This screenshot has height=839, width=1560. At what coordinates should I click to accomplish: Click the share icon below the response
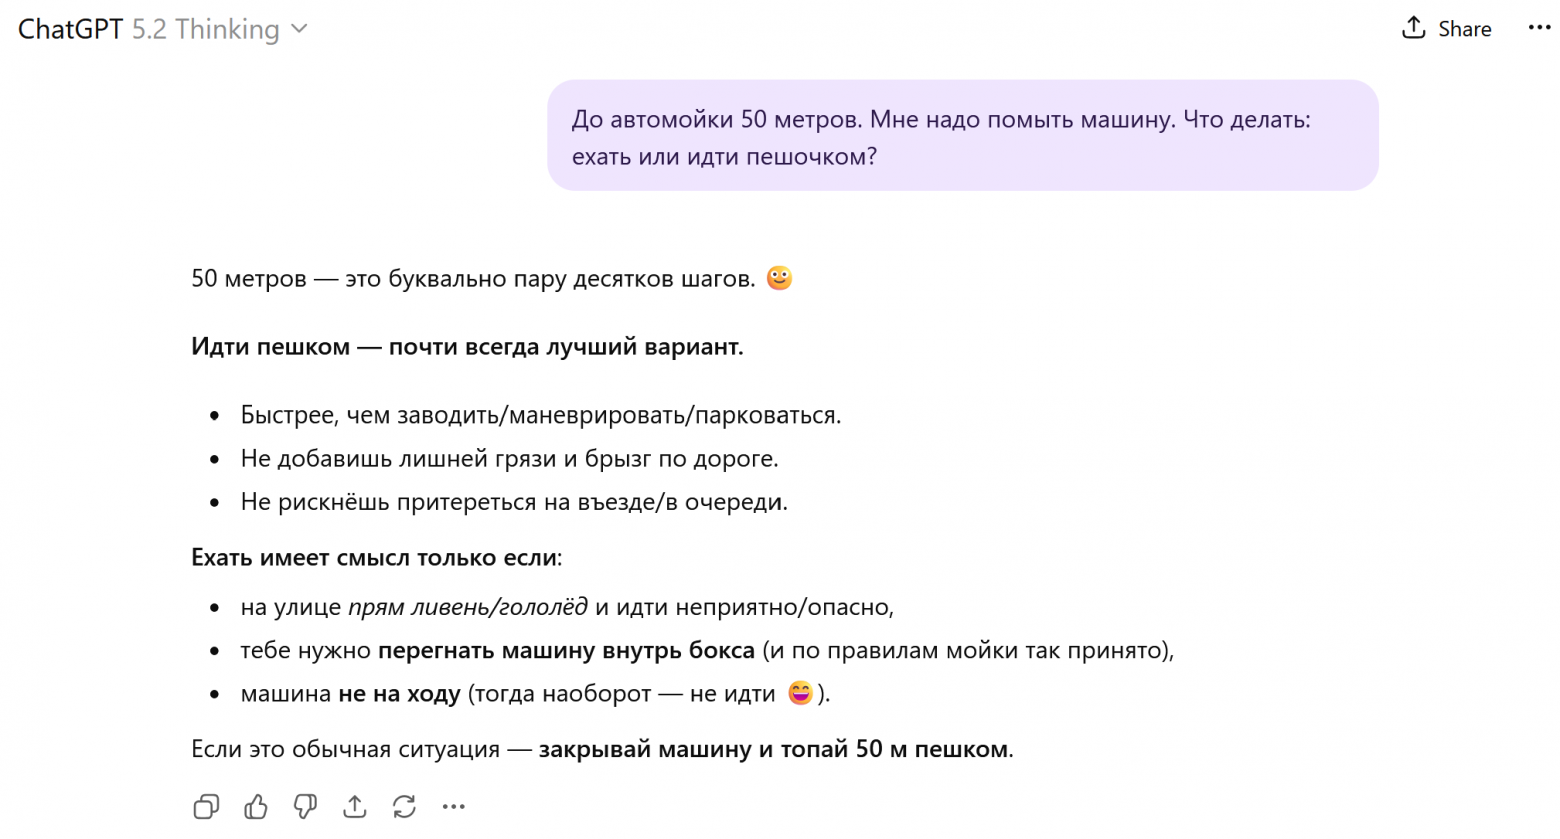point(355,807)
